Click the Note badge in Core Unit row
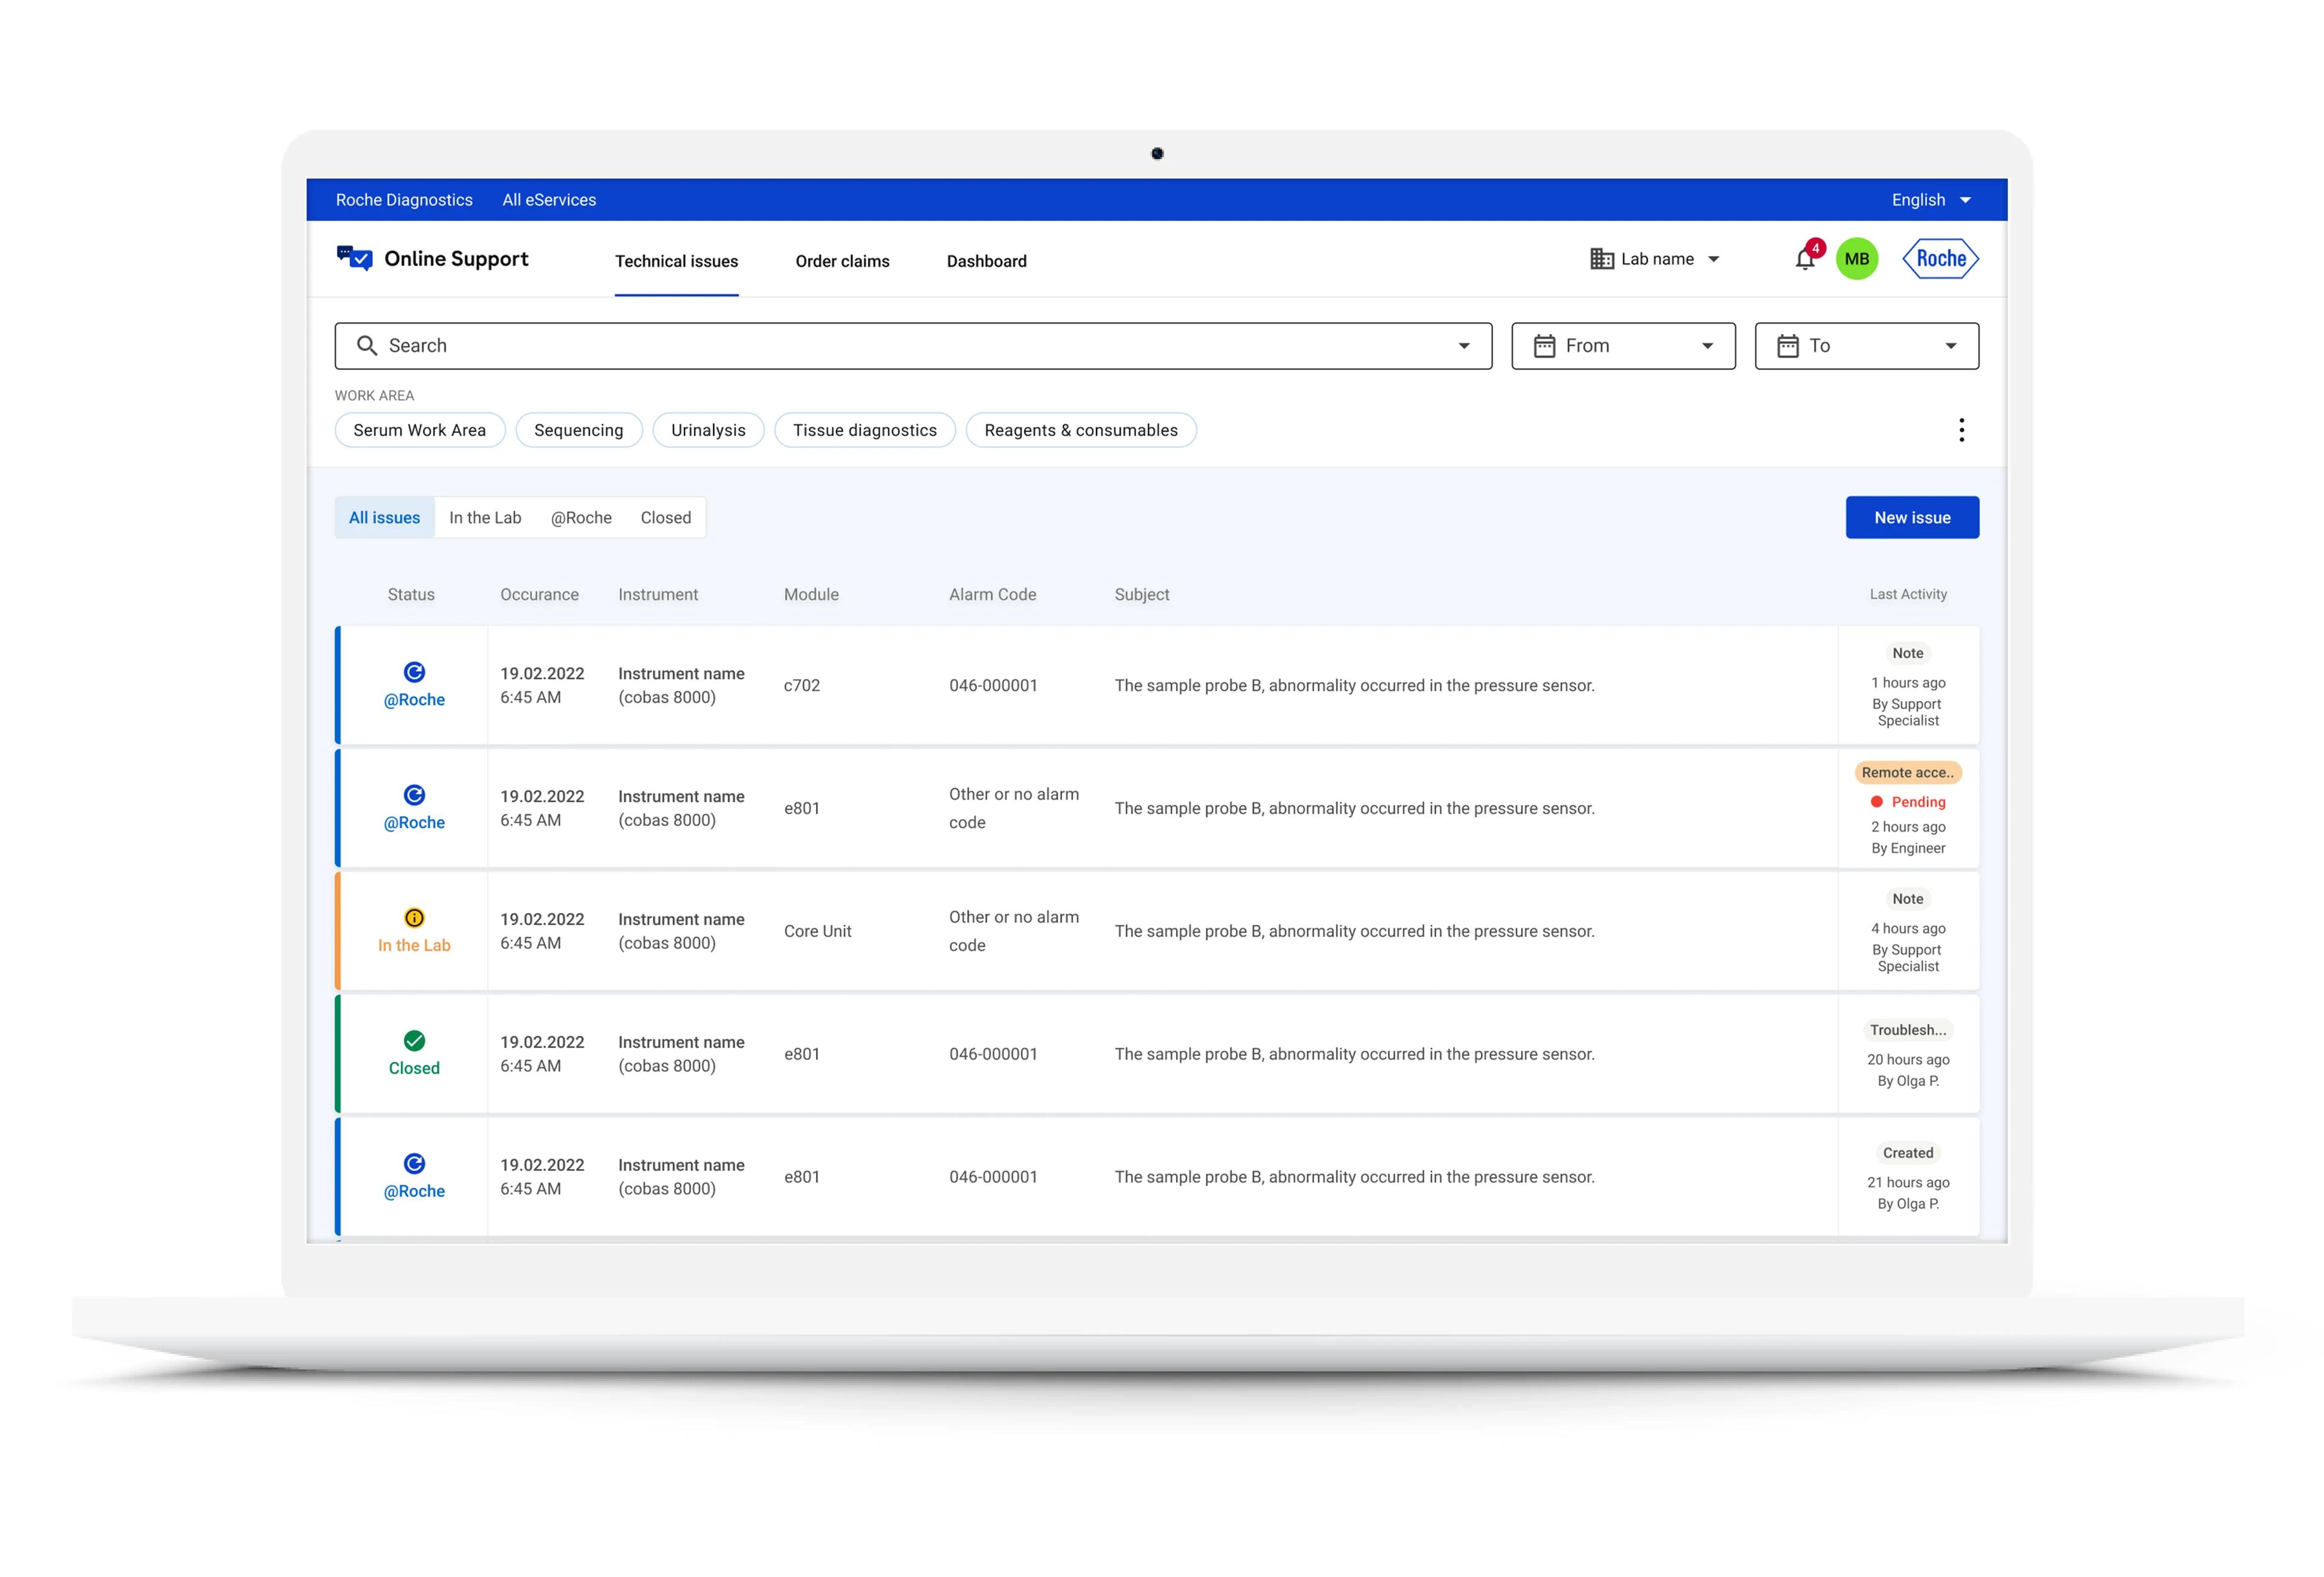This screenshot has width=2324, height=1577. pyautogui.click(x=1908, y=899)
